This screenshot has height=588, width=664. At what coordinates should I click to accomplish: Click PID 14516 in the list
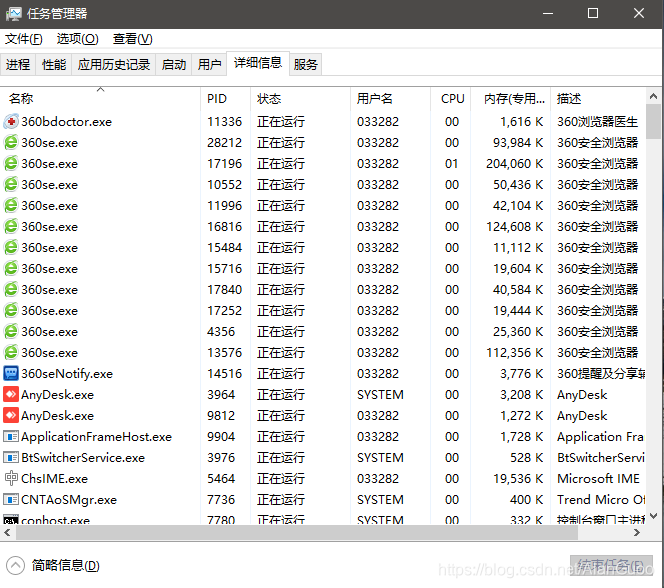[x=224, y=374]
